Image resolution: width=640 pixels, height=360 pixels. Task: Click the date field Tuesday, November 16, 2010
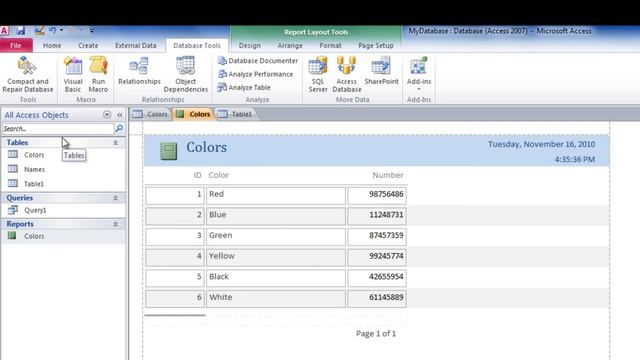coord(541,144)
